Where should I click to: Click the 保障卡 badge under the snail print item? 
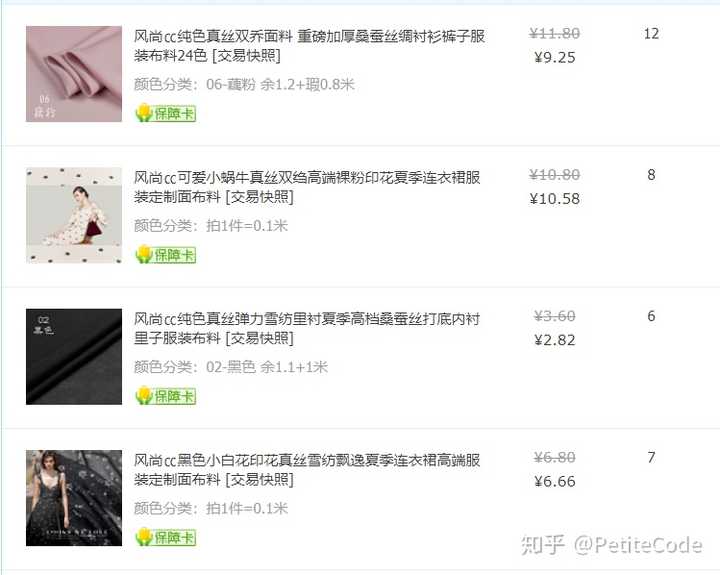(166, 254)
